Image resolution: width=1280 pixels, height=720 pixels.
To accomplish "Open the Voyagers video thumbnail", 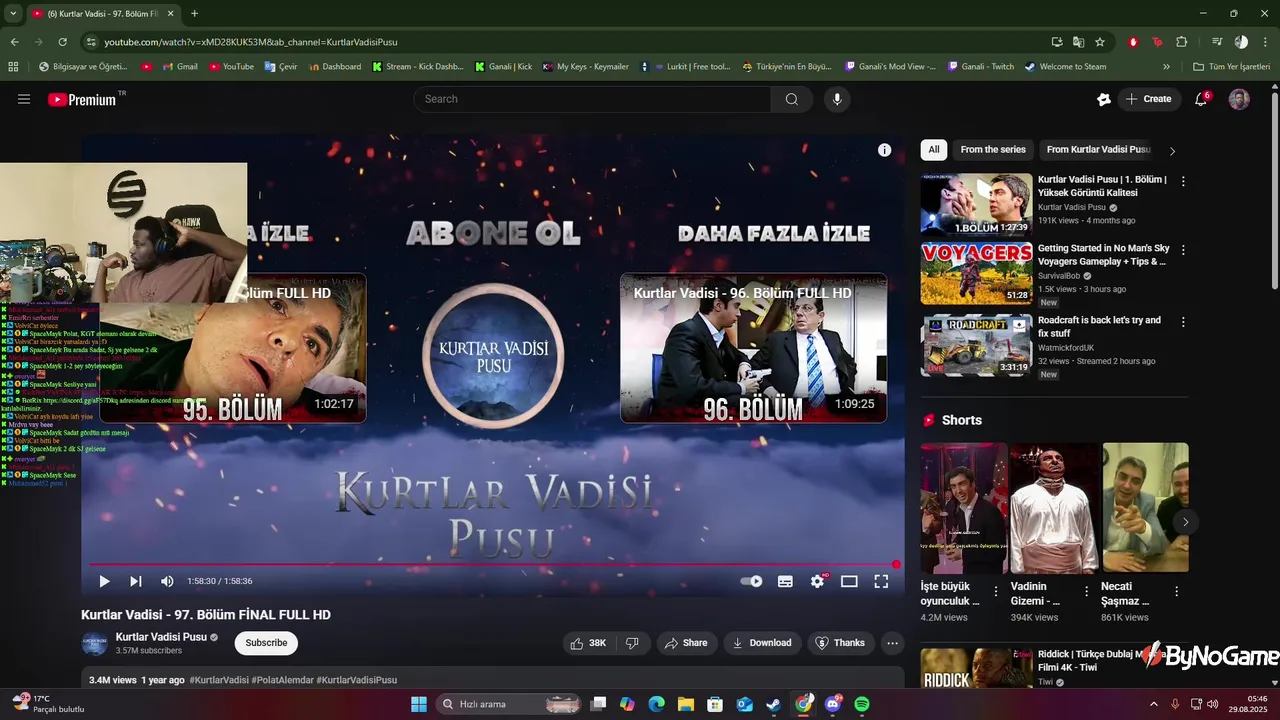I will 976,273.
